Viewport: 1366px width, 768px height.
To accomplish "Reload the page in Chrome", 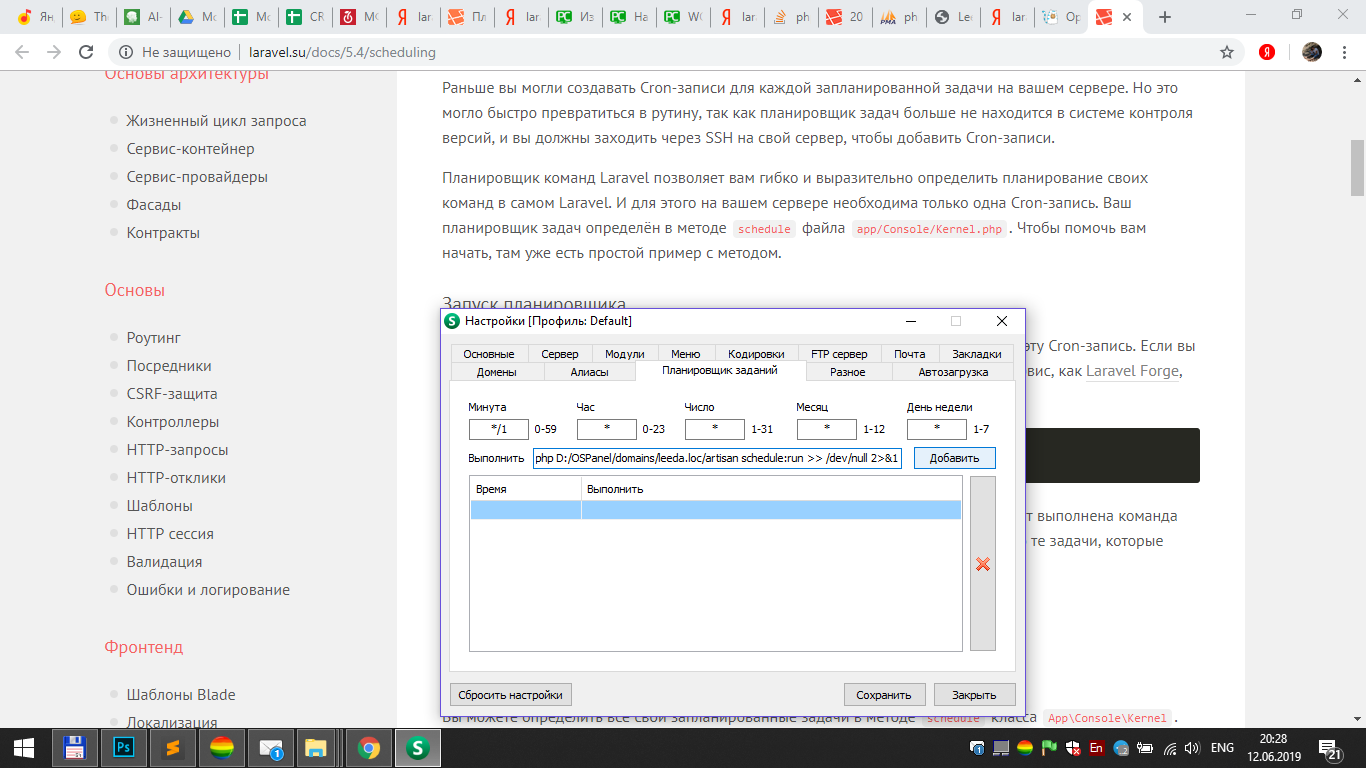I will click(x=86, y=52).
